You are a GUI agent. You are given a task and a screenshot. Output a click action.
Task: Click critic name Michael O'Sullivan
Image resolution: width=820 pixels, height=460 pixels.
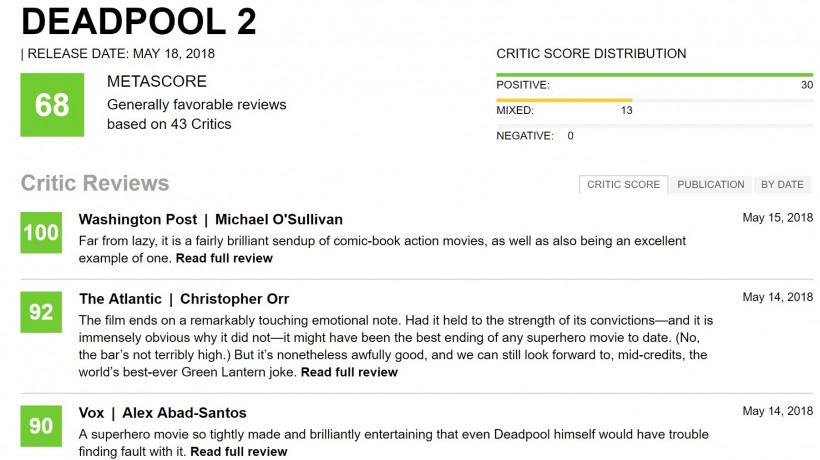[279, 220]
